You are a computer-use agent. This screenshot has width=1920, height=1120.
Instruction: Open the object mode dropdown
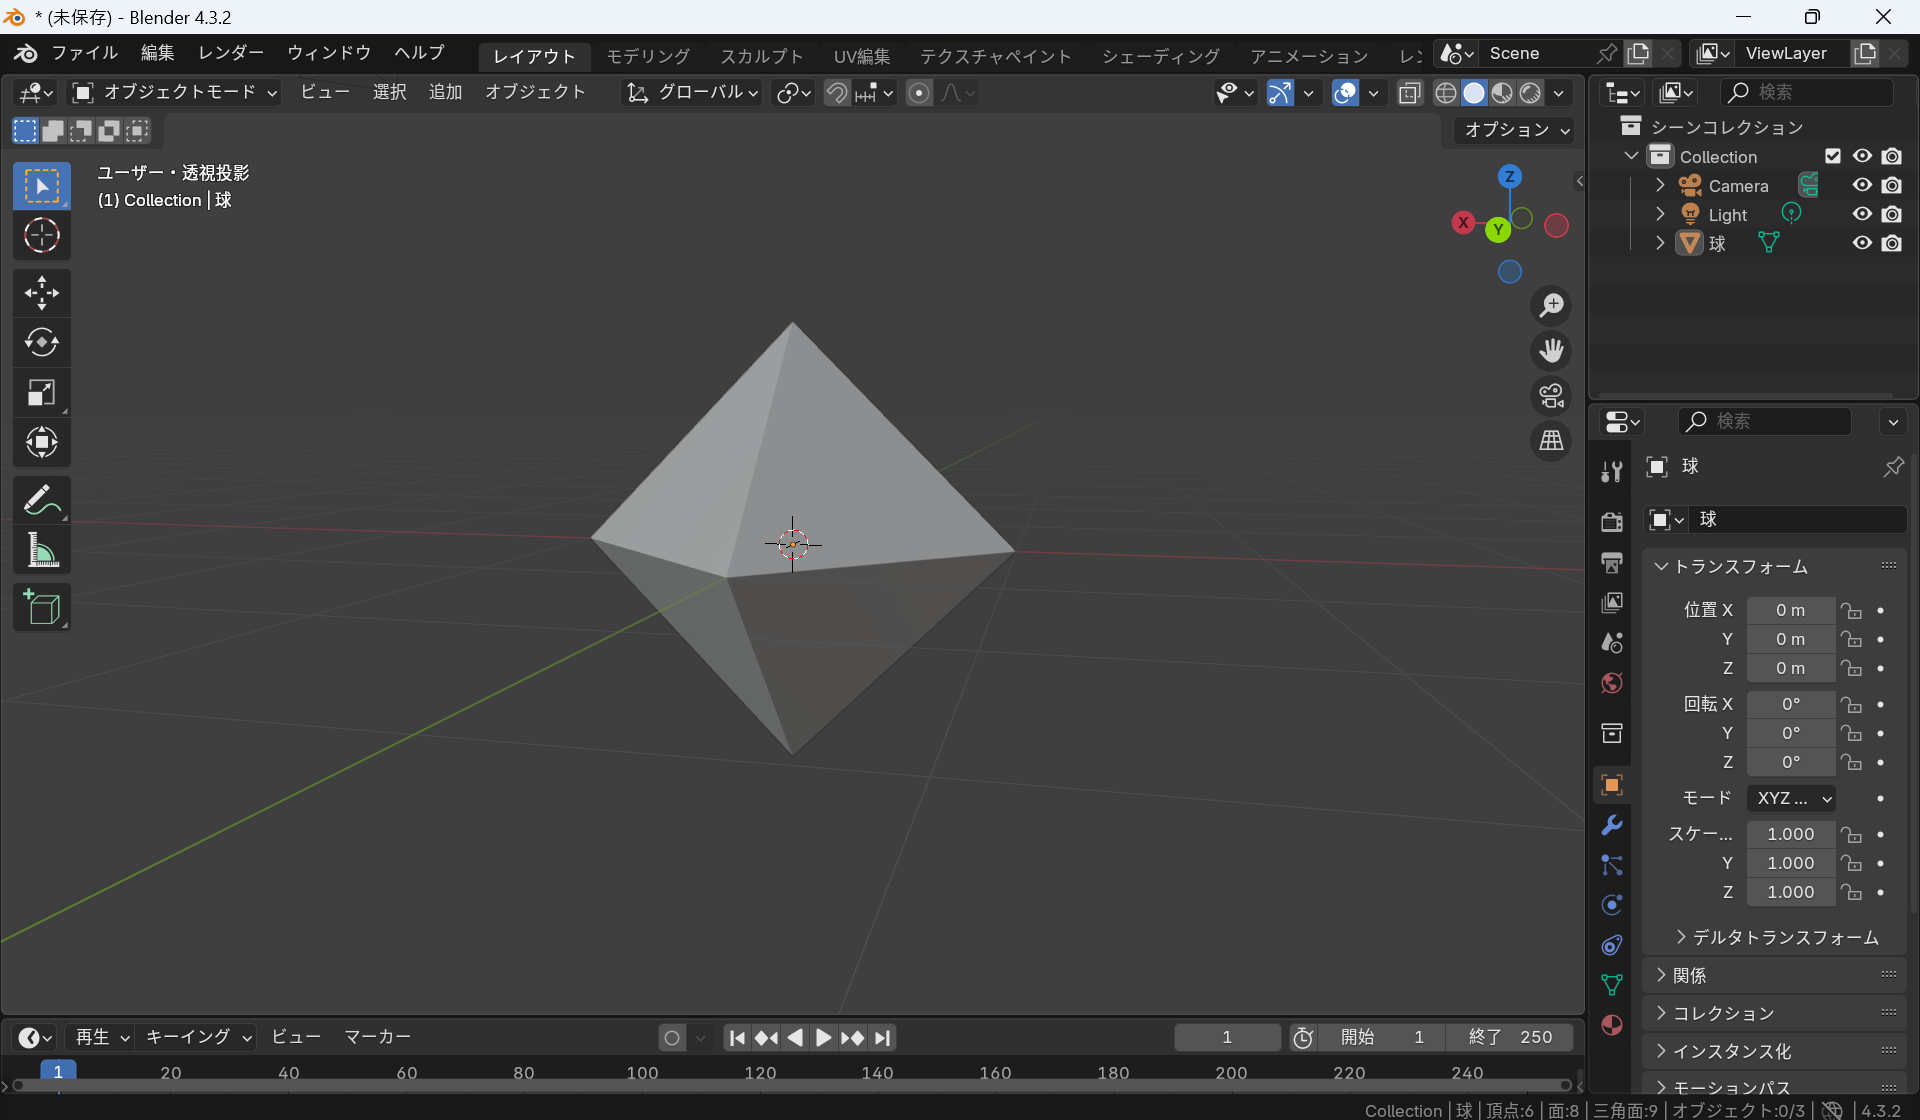174,93
